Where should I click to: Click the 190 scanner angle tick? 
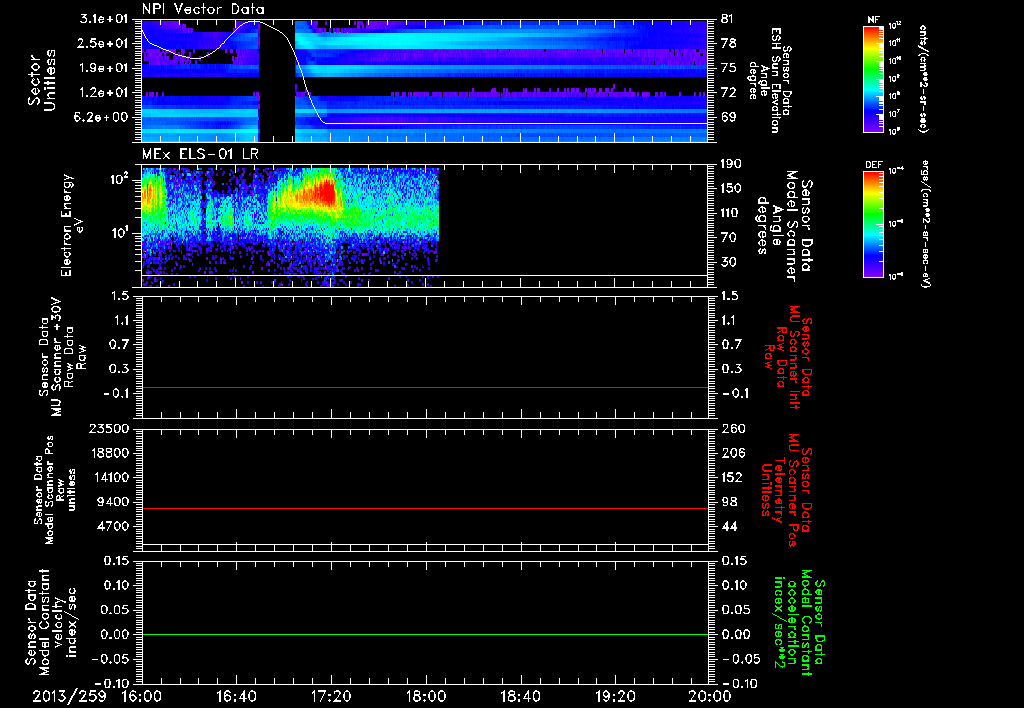731,164
